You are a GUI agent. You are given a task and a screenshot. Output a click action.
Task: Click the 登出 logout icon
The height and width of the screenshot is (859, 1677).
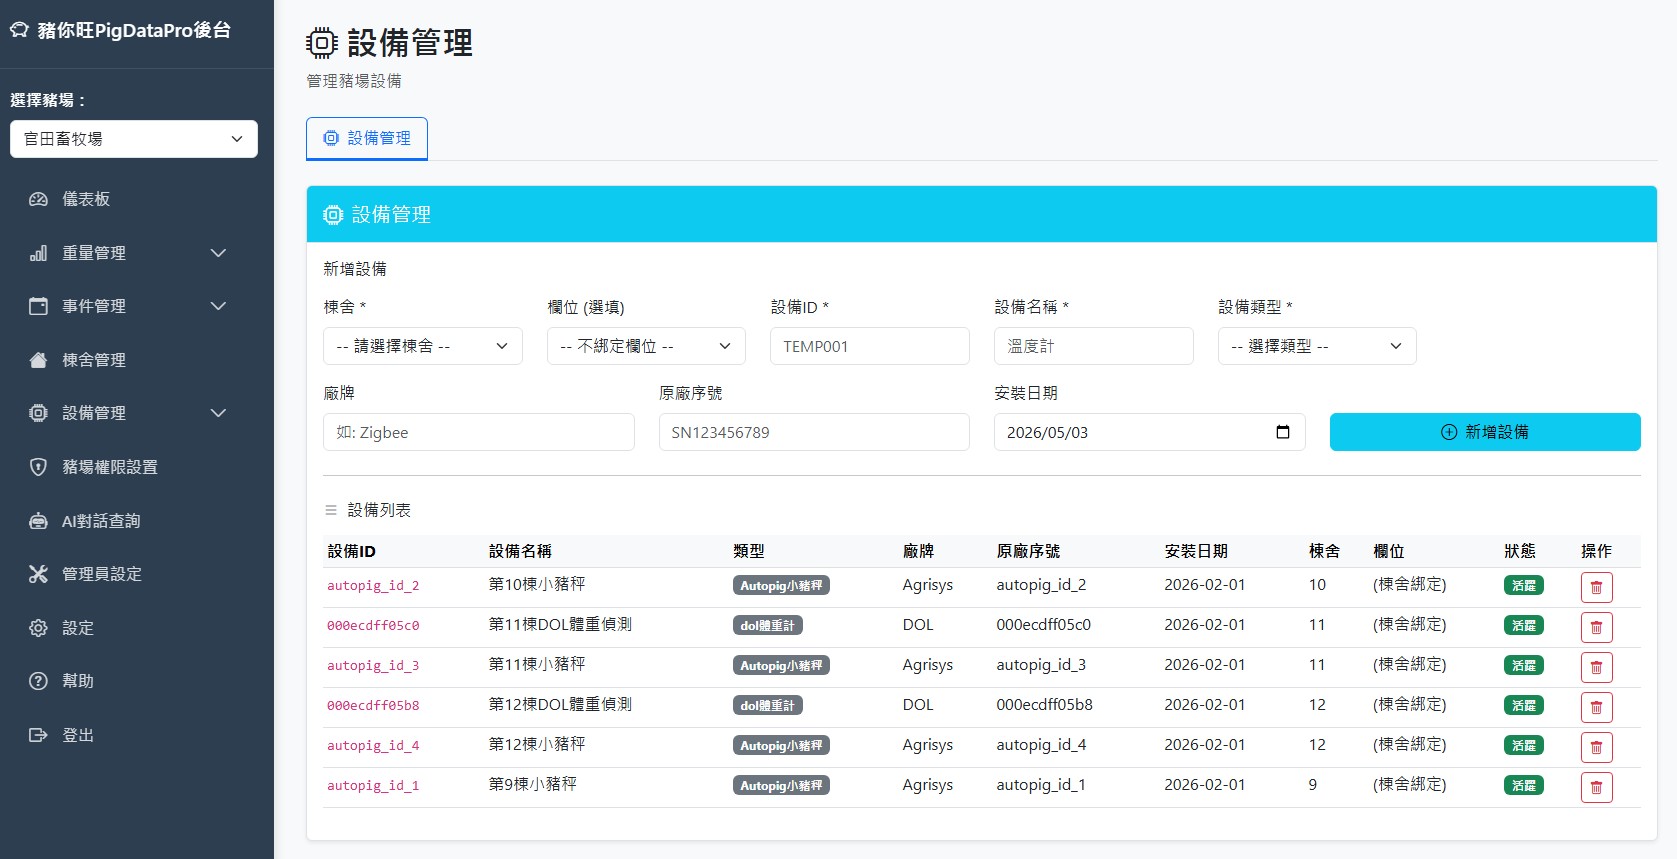coord(38,735)
